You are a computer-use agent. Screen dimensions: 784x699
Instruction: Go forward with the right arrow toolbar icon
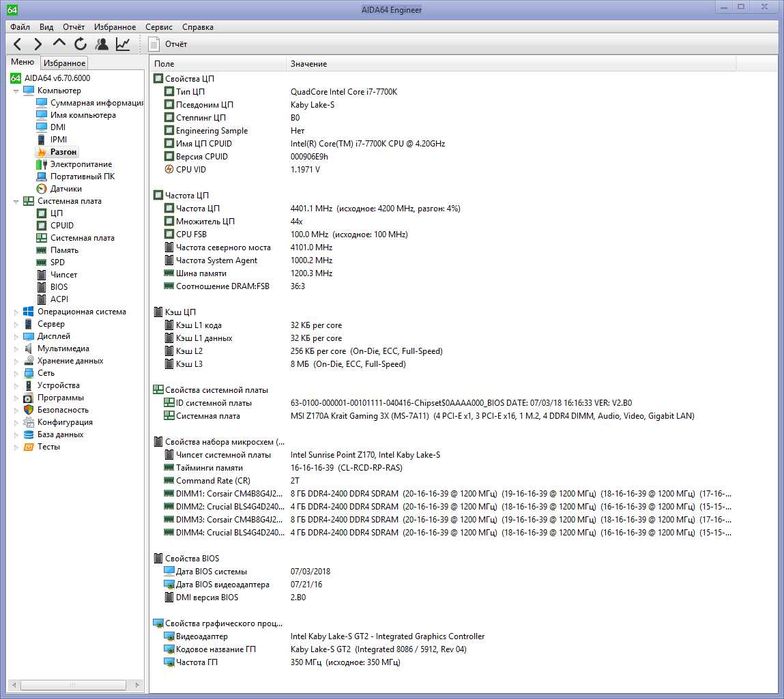[x=38, y=44]
